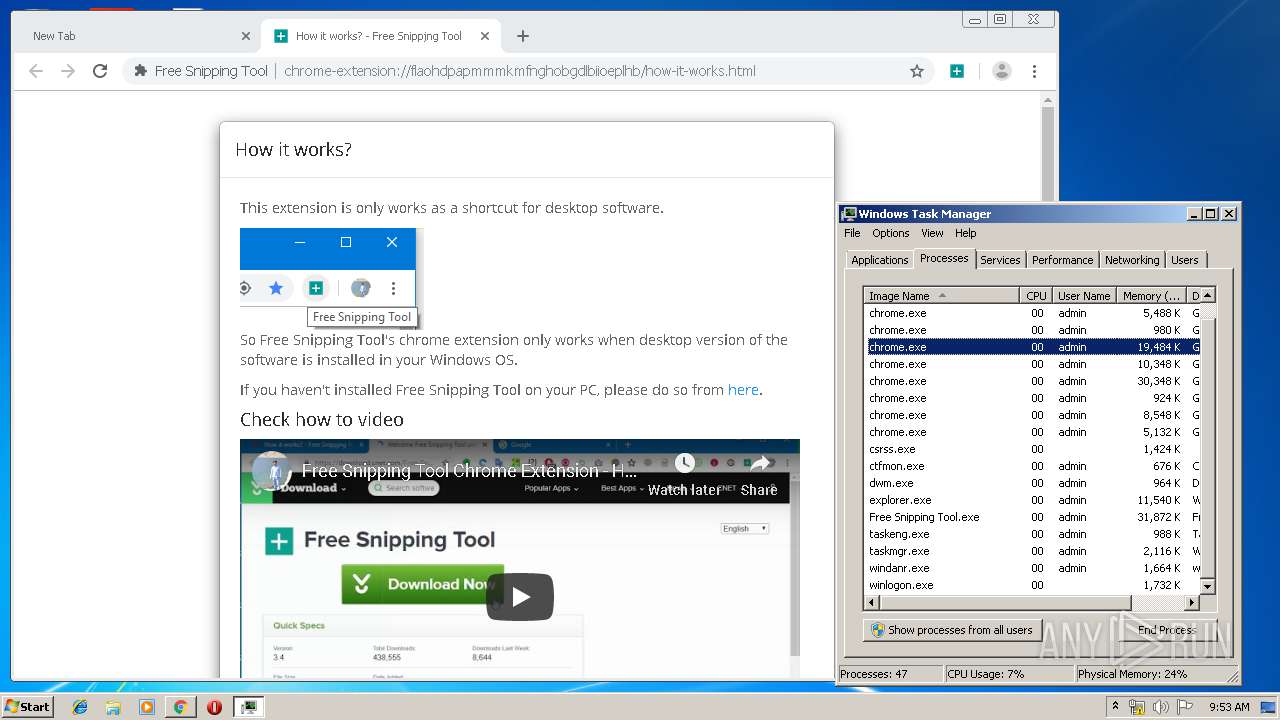This screenshot has width=1280, height=720.
Task: Switch to Networking tab
Action: coord(1132,260)
